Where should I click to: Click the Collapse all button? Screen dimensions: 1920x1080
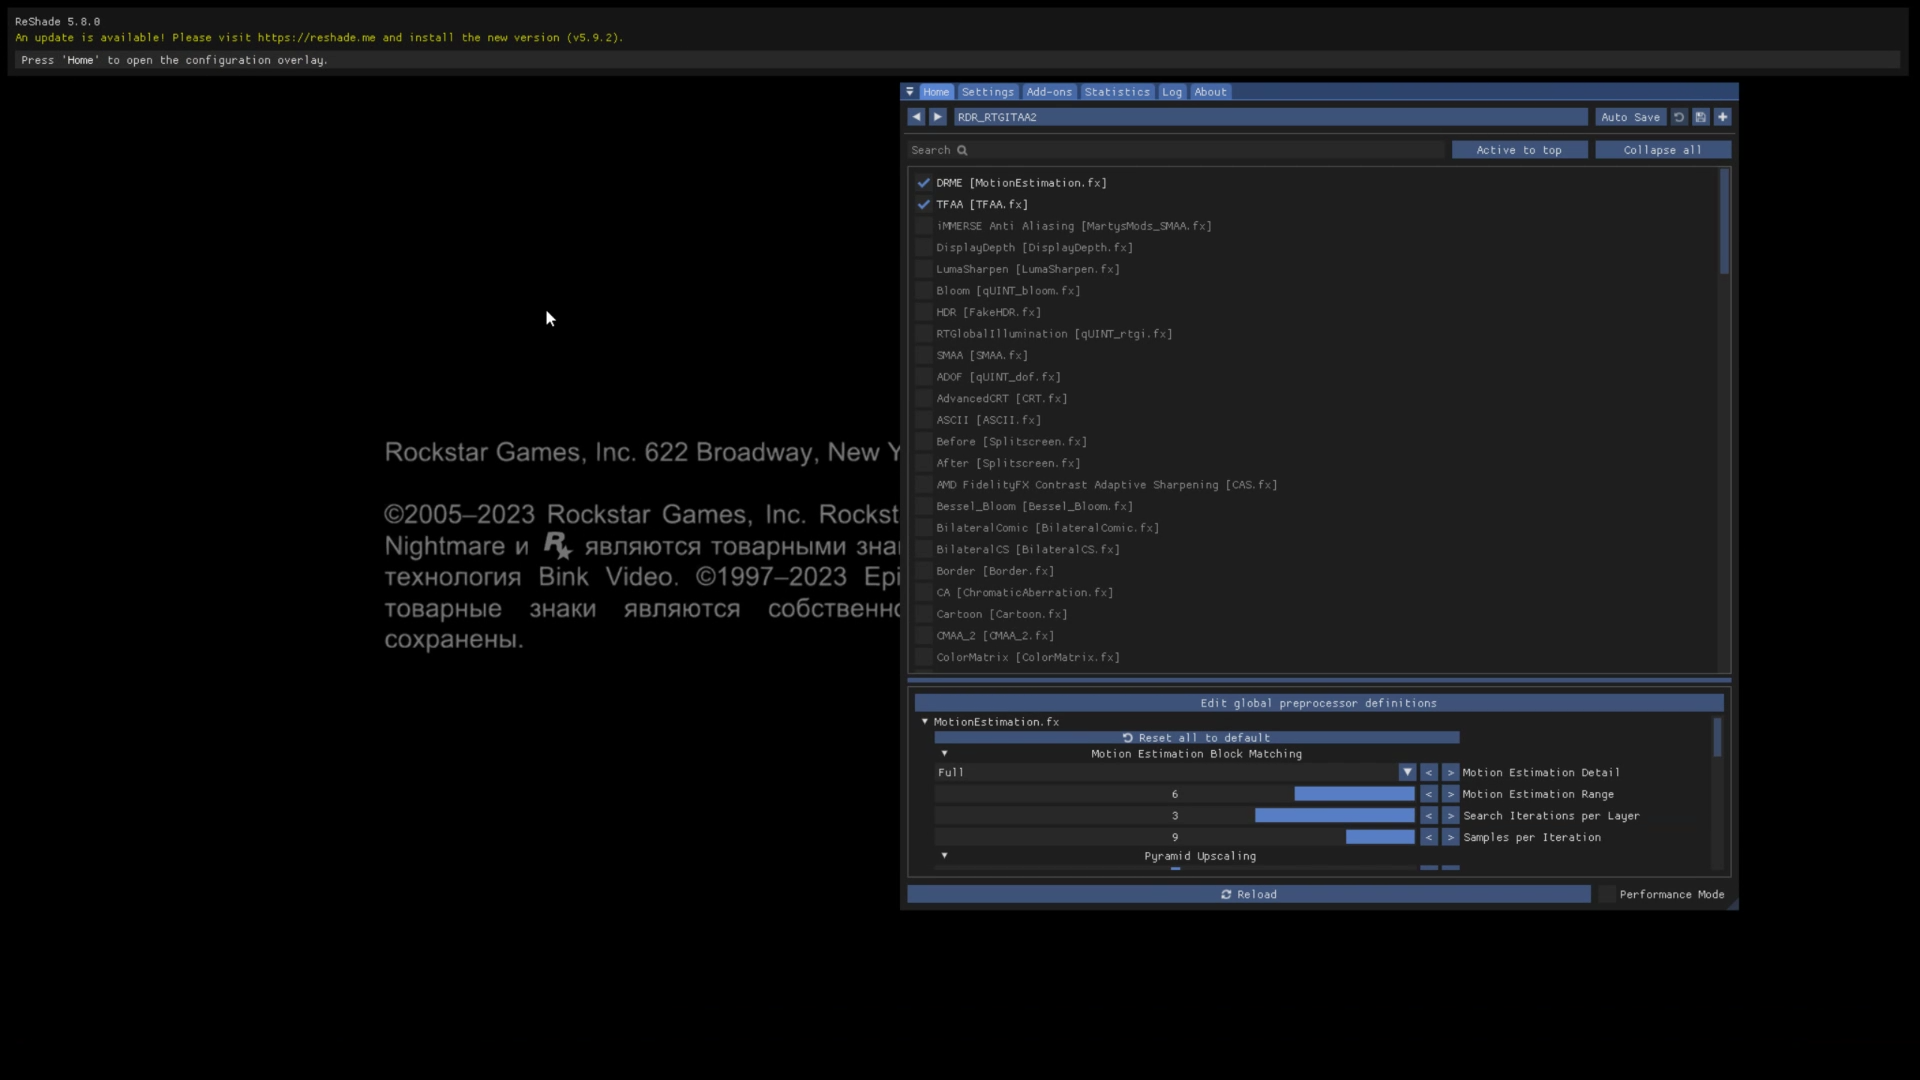point(1662,150)
